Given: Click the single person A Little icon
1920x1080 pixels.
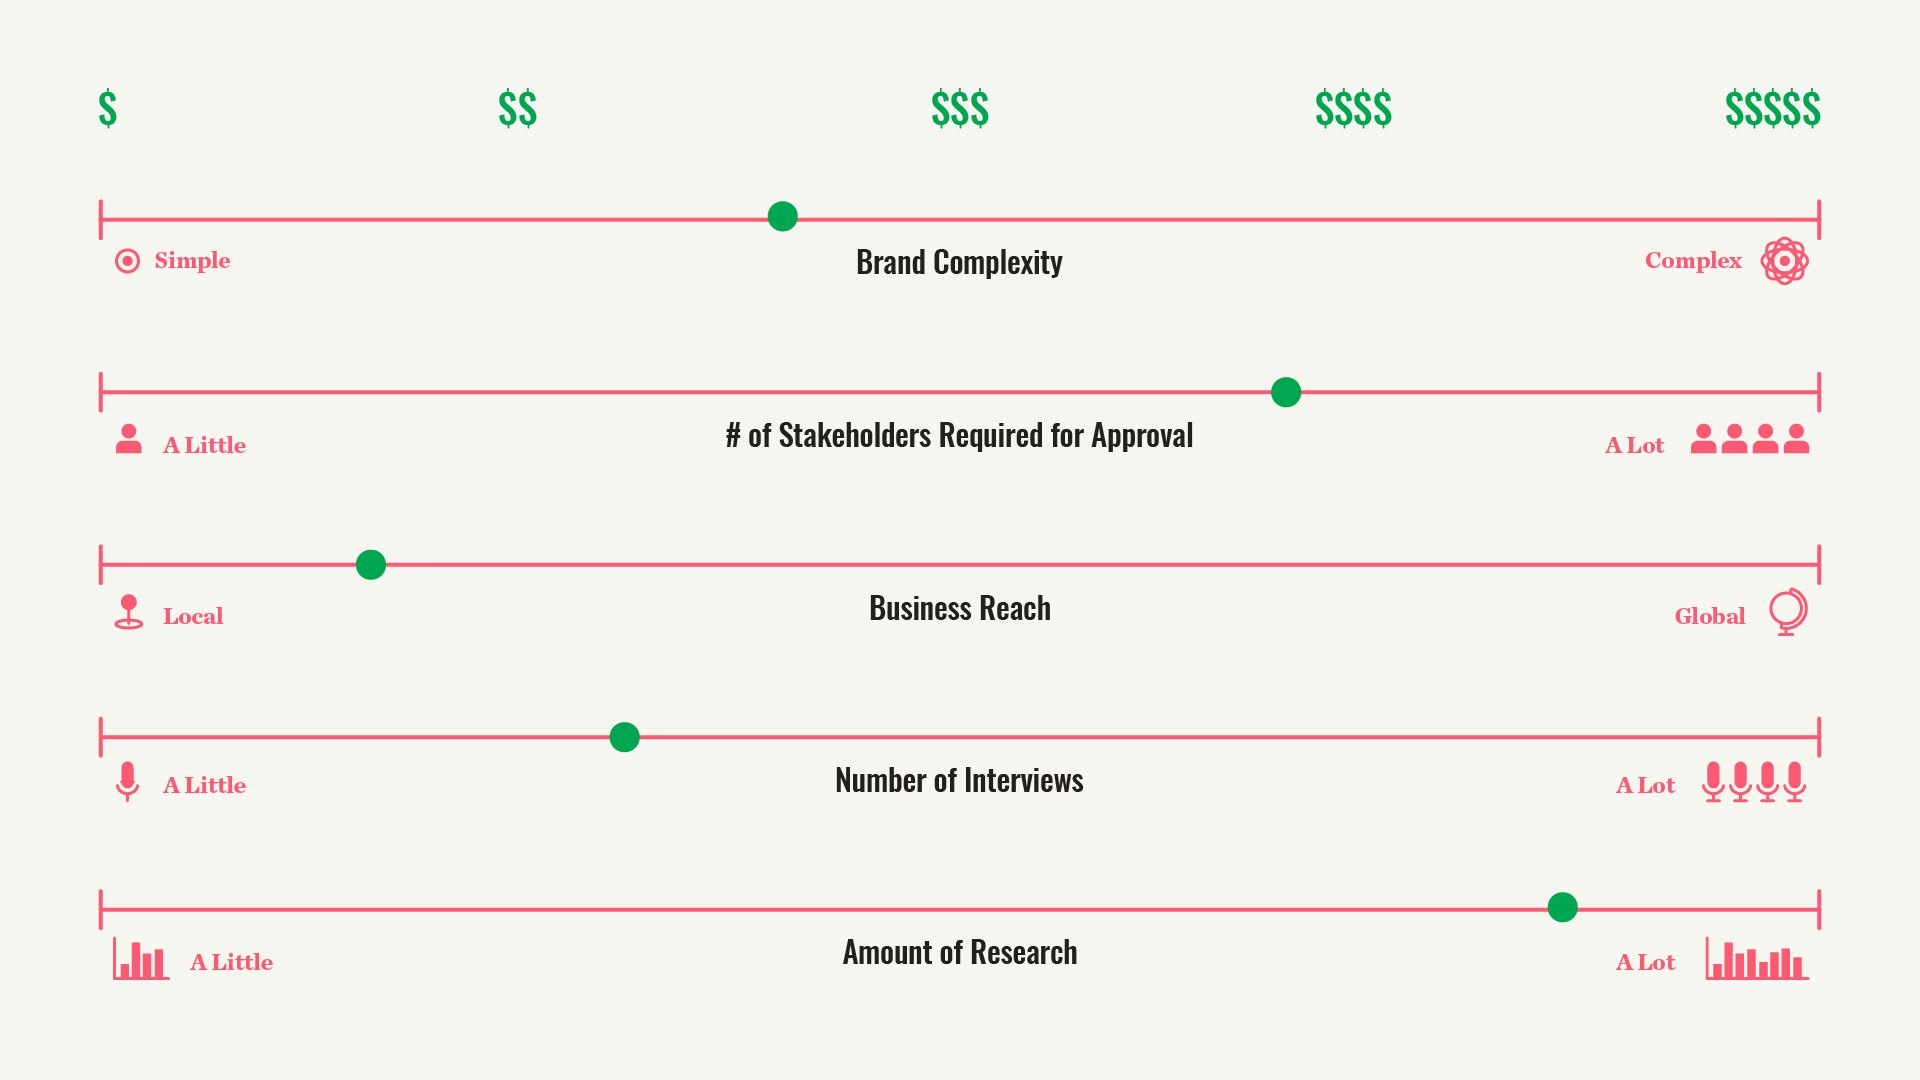Looking at the screenshot, I should coord(128,439).
